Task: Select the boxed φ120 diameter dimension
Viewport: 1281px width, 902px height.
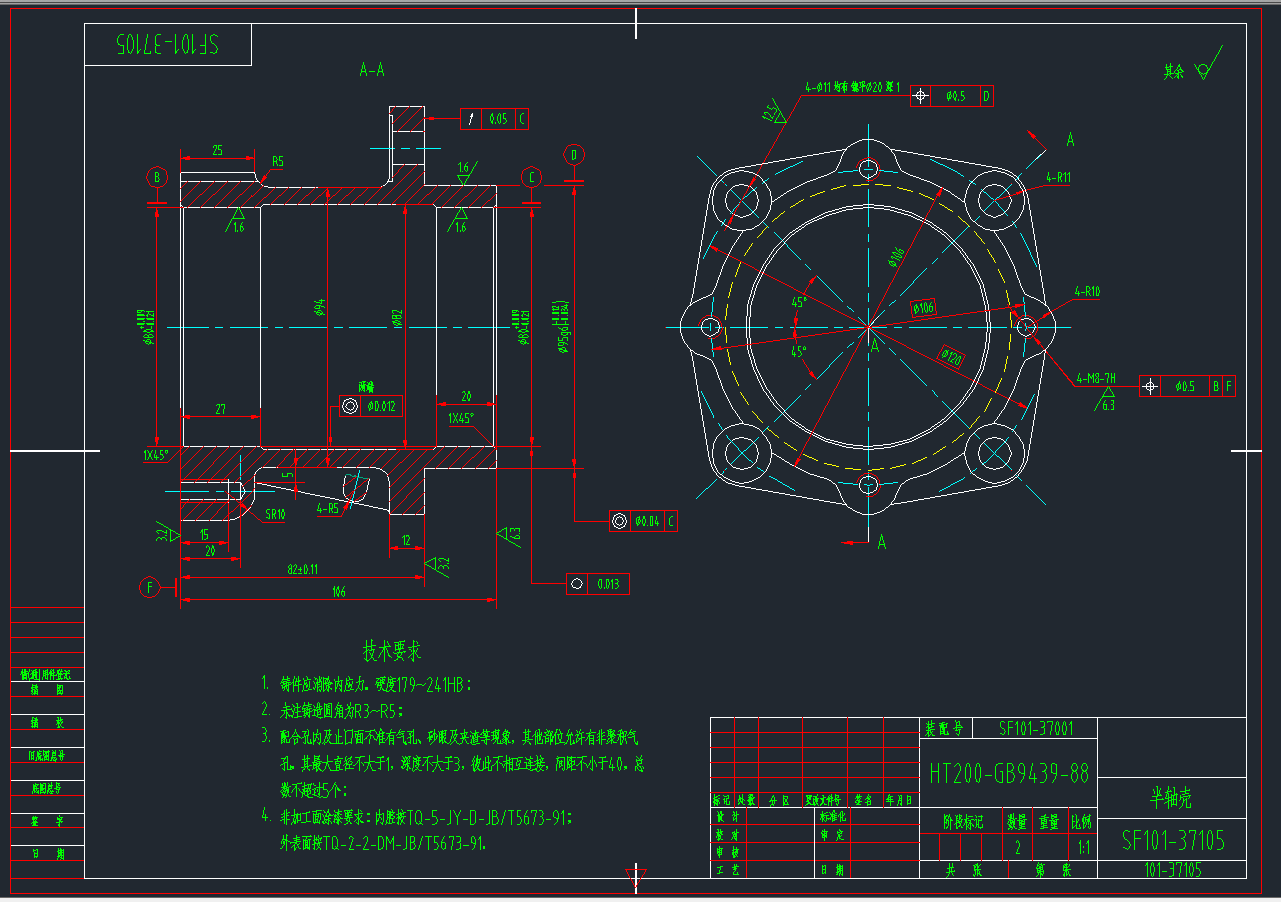Action: pos(950,356)
